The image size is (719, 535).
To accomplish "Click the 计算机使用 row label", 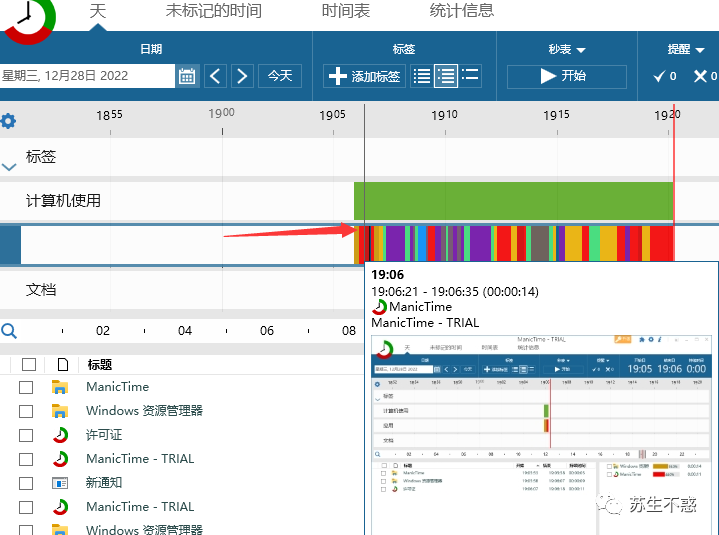I will [x=63, y=201].
